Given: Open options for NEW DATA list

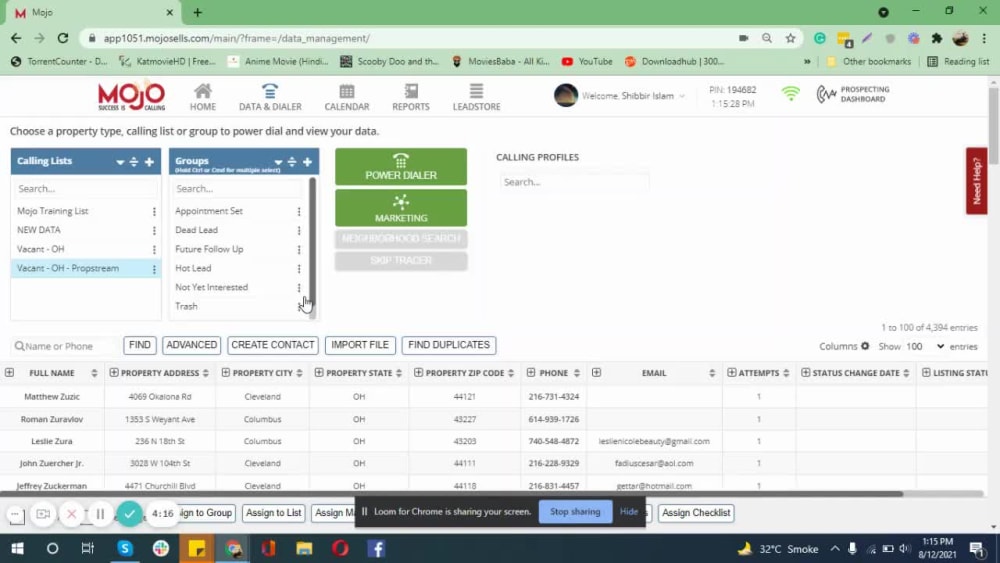Looking at the screenshot, I should pos(154,231).
